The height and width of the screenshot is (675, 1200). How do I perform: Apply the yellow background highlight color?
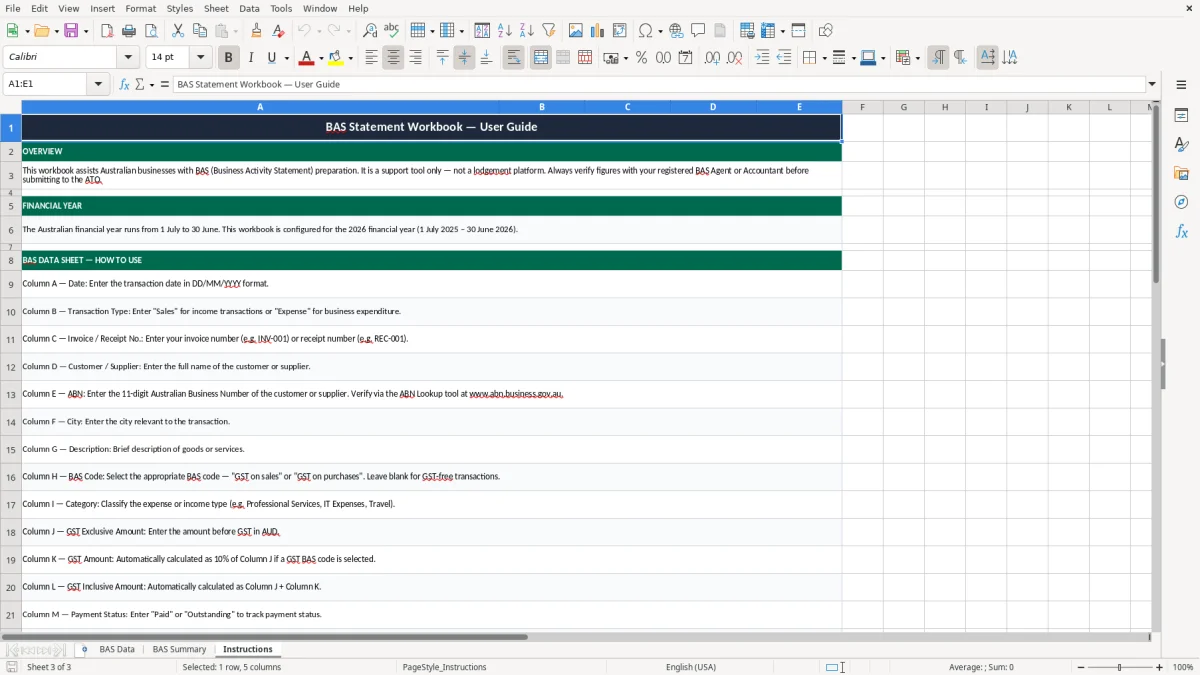coord(336,58)
